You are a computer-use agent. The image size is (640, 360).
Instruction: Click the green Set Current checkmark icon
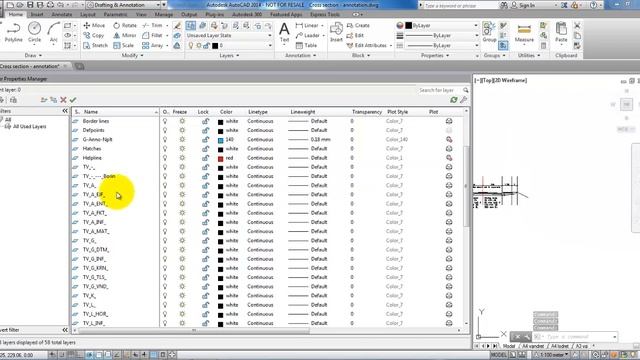click(x=73, y=100)
